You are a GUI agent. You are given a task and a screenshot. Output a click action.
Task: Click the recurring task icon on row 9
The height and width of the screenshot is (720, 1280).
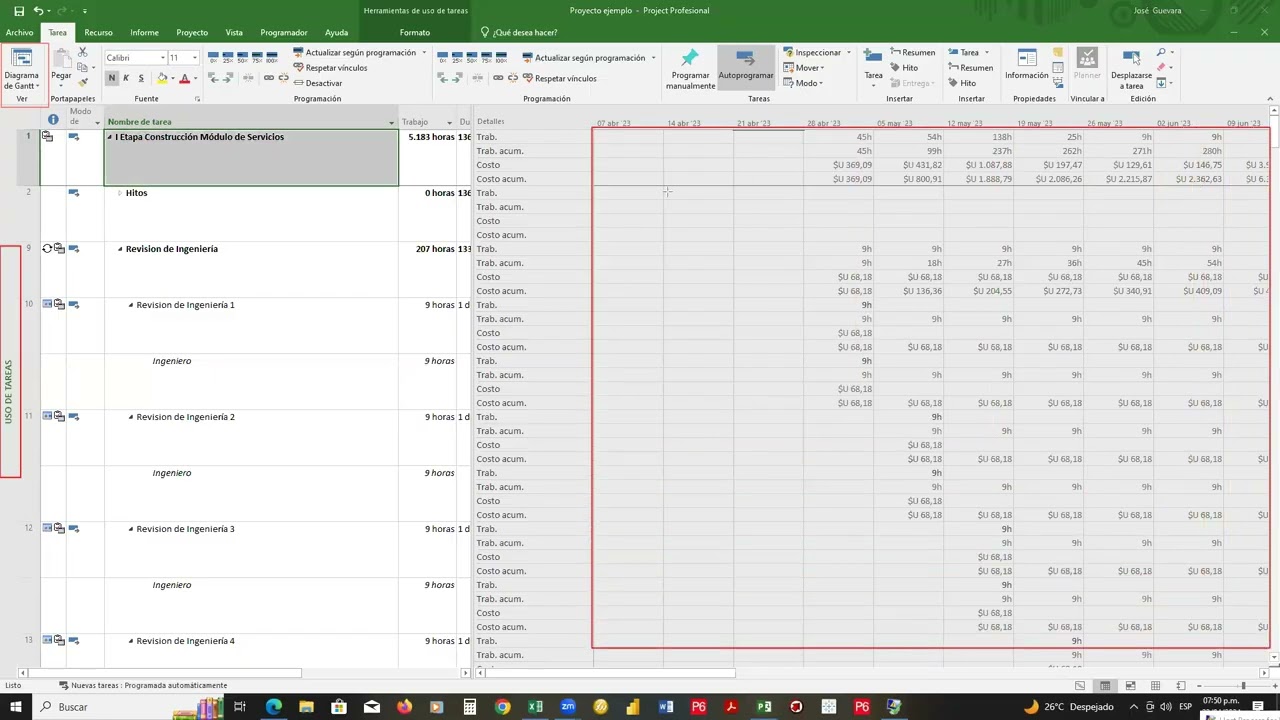[x=47, y=249]
